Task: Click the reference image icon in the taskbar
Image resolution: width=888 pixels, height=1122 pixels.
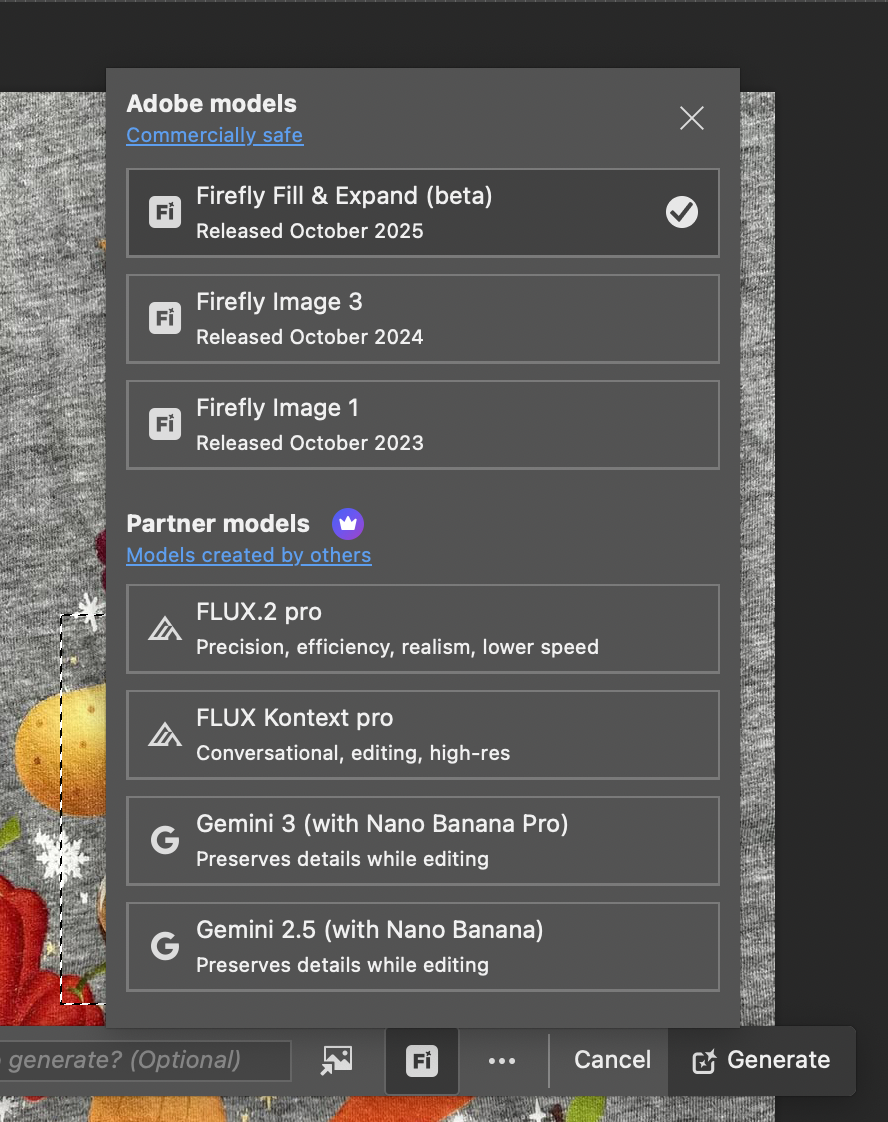Action: click(x=336, y=1060)
